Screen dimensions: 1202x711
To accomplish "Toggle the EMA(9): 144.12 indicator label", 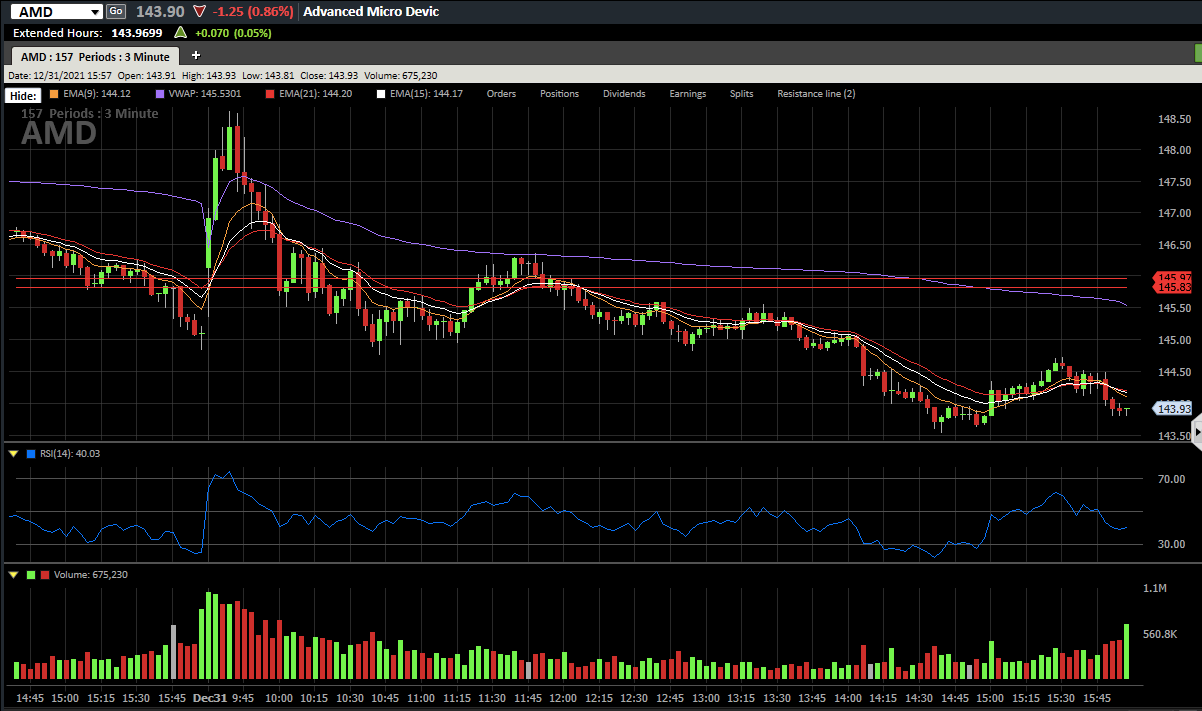I will click(x=97, y=94).
